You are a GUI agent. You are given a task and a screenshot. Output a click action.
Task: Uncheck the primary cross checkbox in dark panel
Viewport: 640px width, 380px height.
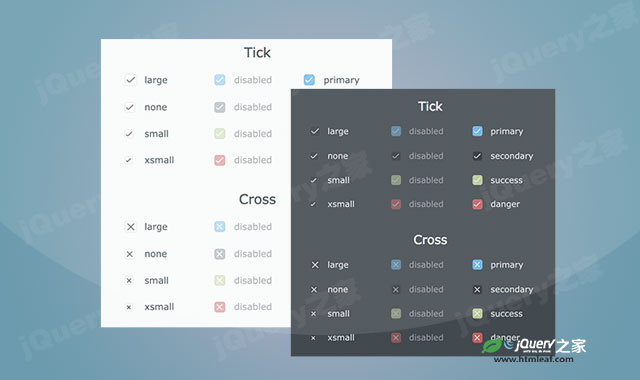[478, 265]
